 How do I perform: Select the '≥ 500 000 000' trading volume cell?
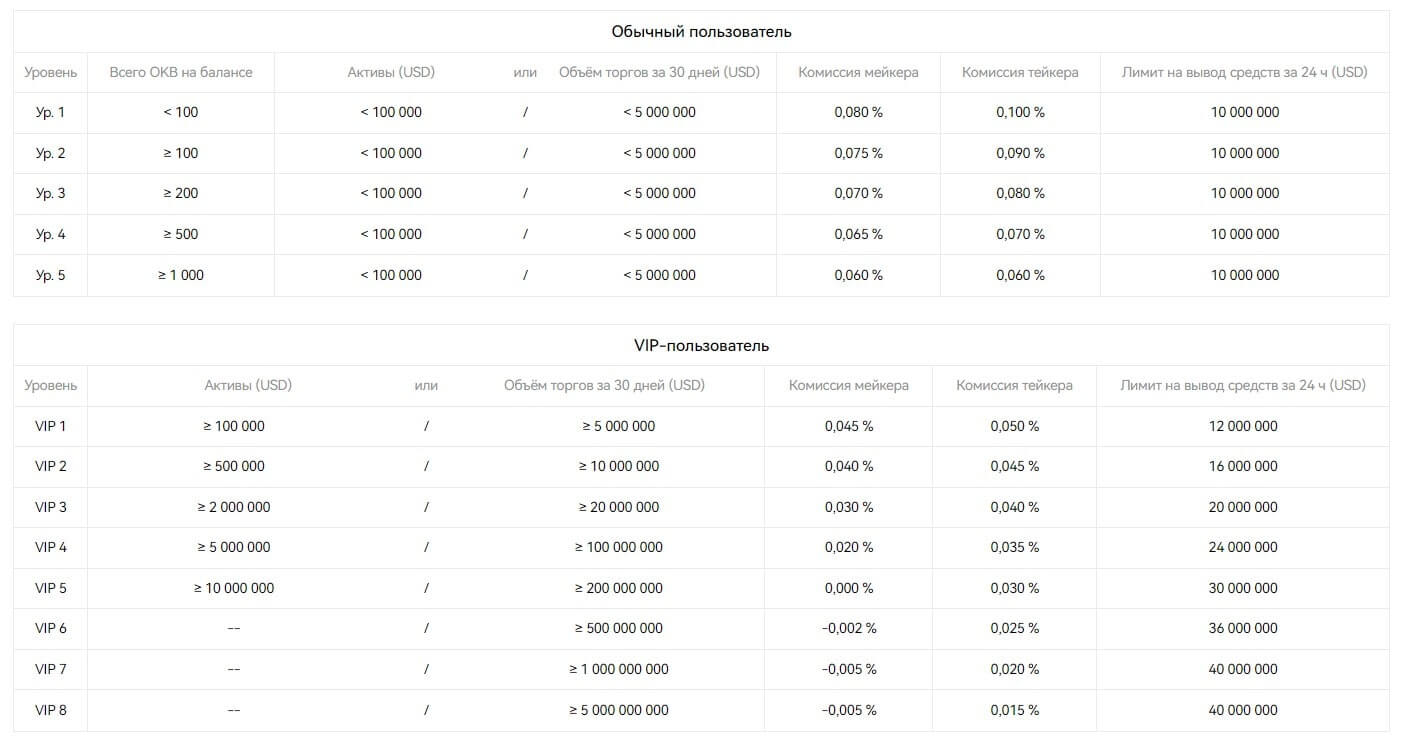619,628
